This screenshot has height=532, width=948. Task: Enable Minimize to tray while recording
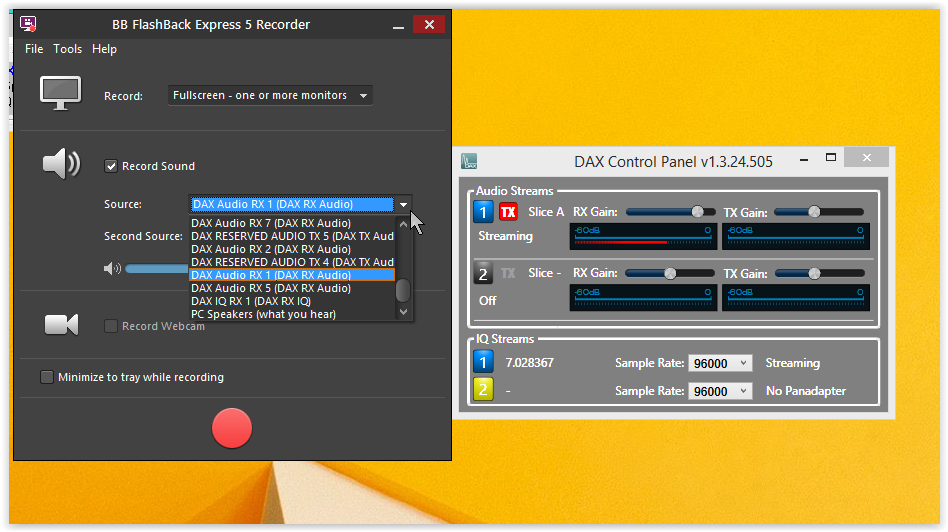47,377
